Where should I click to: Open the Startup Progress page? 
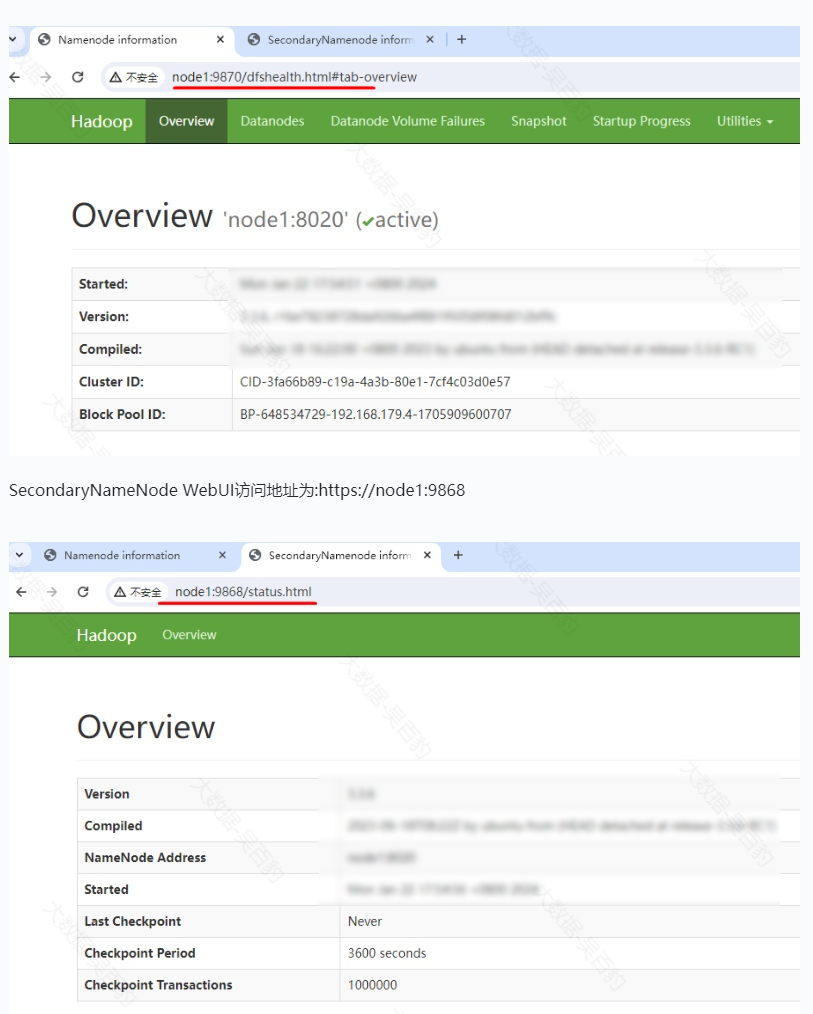click(642, 121)
